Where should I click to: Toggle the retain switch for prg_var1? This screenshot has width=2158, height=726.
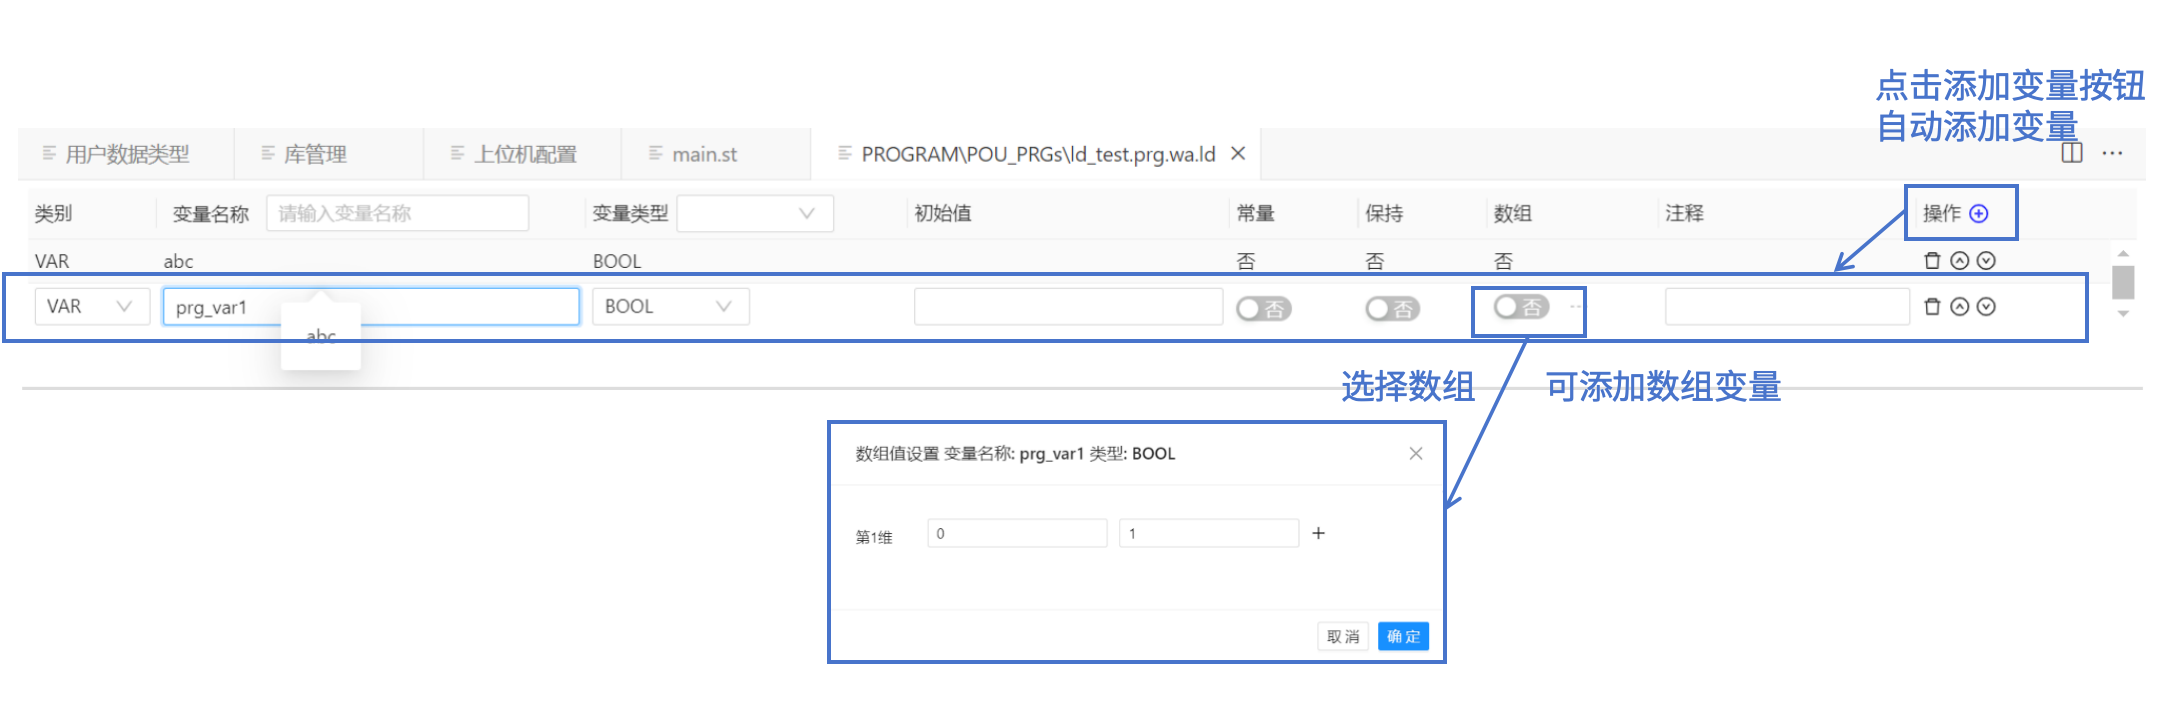tap(1393, 309)
